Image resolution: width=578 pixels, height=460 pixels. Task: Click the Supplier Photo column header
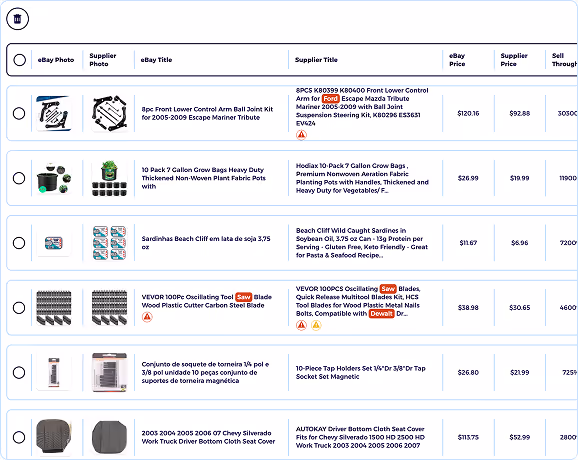coord(103,60)
